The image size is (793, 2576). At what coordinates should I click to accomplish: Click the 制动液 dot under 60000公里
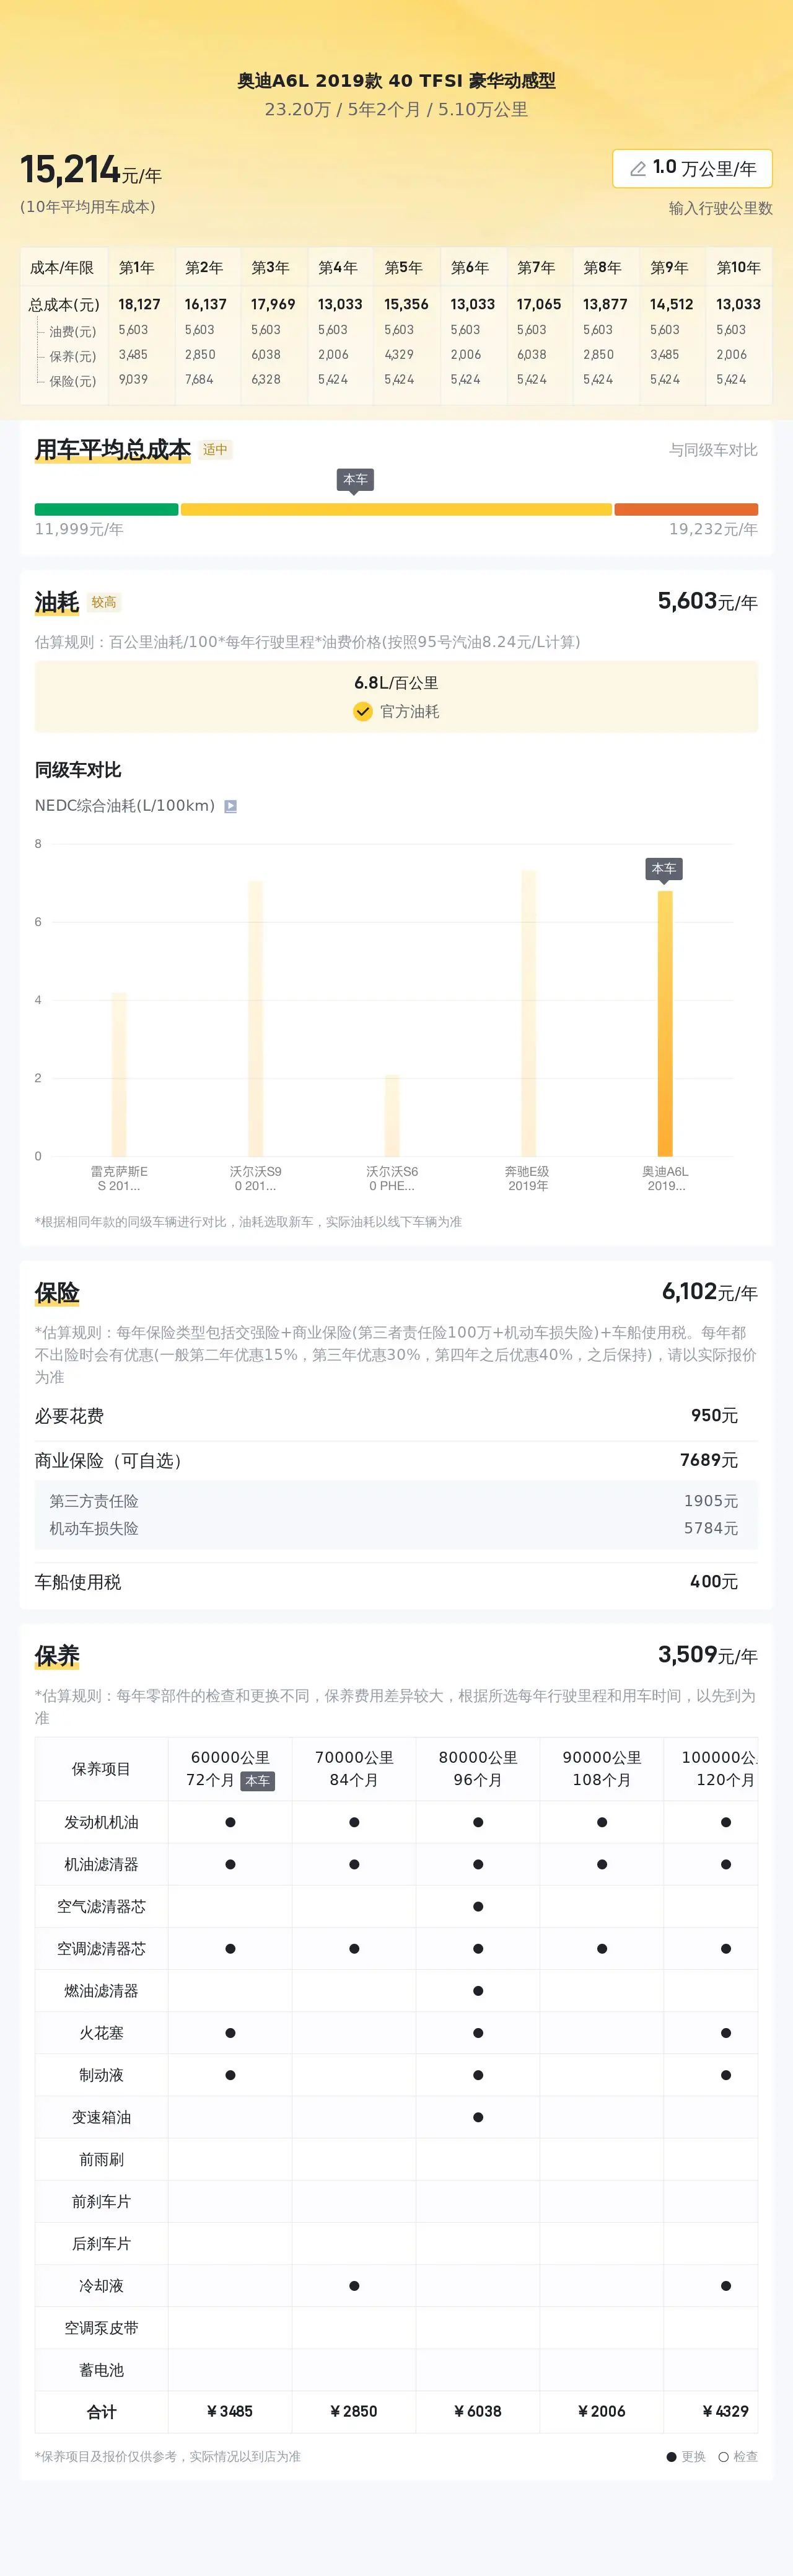coord(230,2075)
